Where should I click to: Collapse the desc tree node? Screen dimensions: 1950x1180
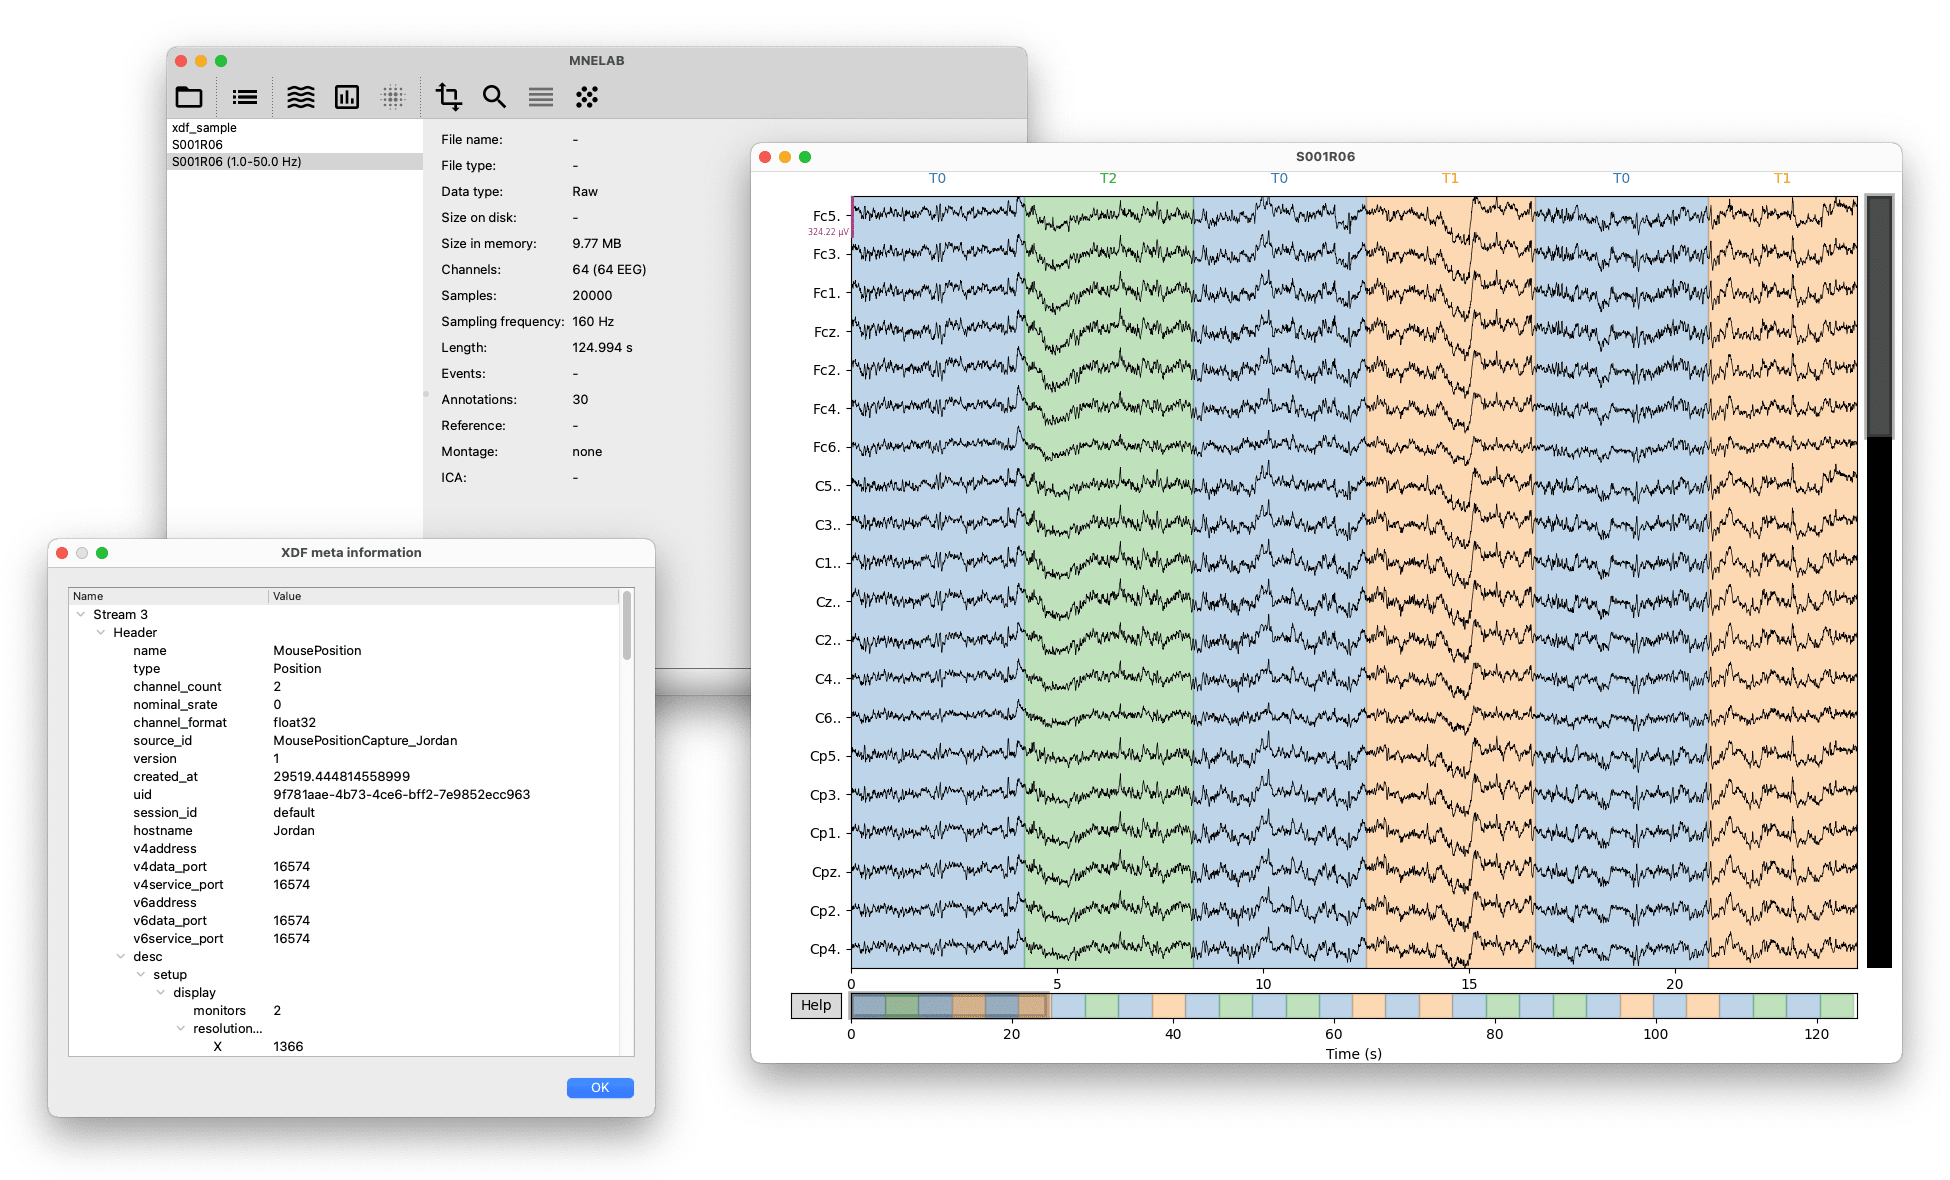point(121,957)
